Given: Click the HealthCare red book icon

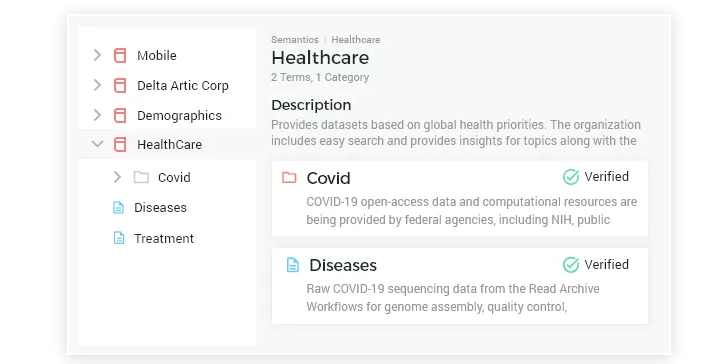Looking at the screenshot, I should pyautogui.click(x=120, y=144).
